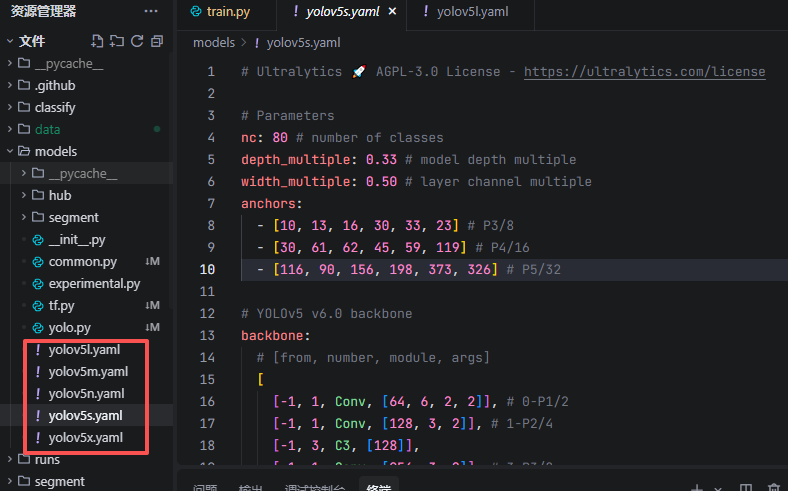
Task: Click the open folder icon beside models
Action: click(24, 151)
